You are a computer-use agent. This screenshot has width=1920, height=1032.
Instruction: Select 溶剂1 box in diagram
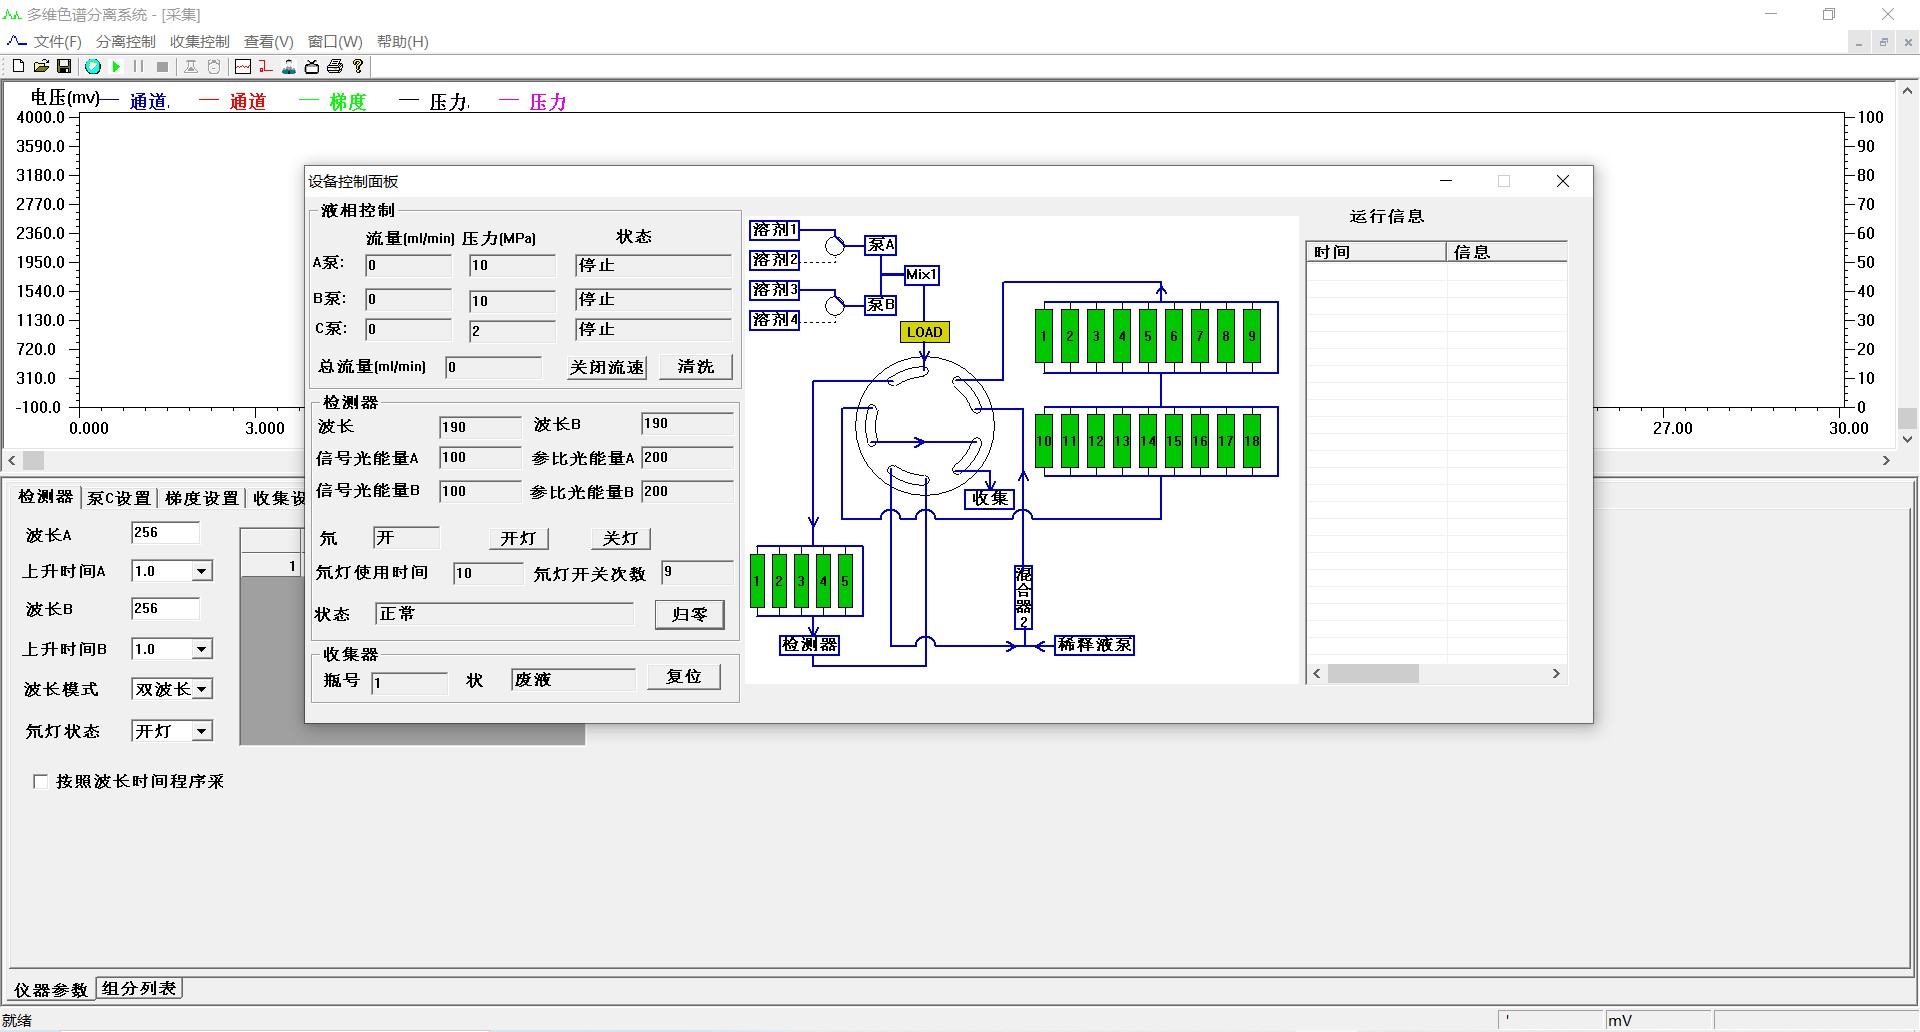tap(775, 230)
